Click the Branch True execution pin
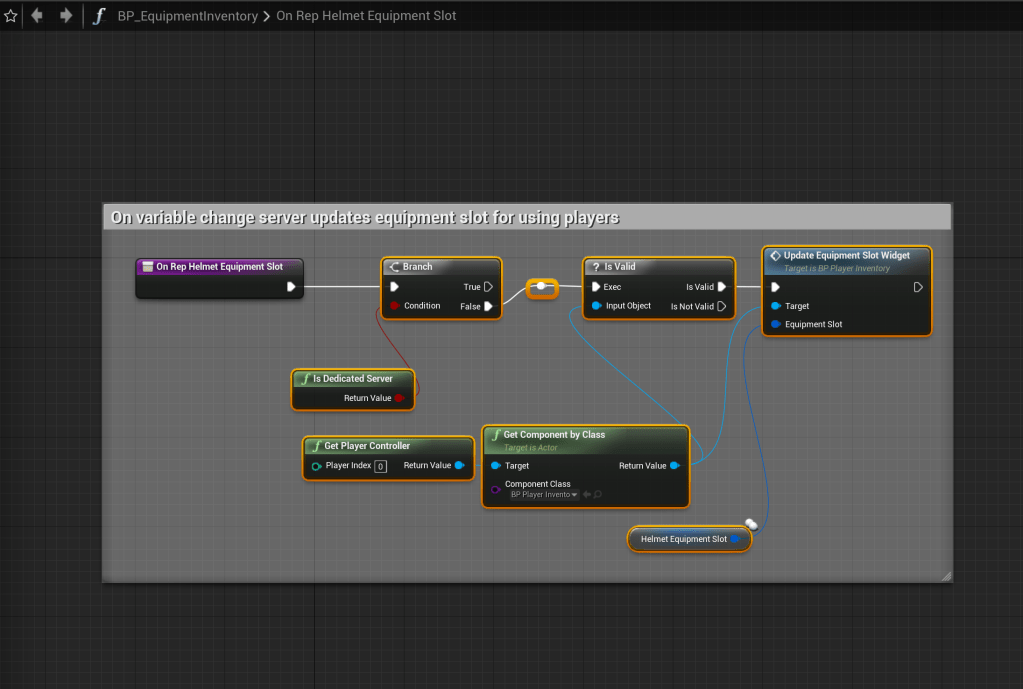 pos(488,287)
